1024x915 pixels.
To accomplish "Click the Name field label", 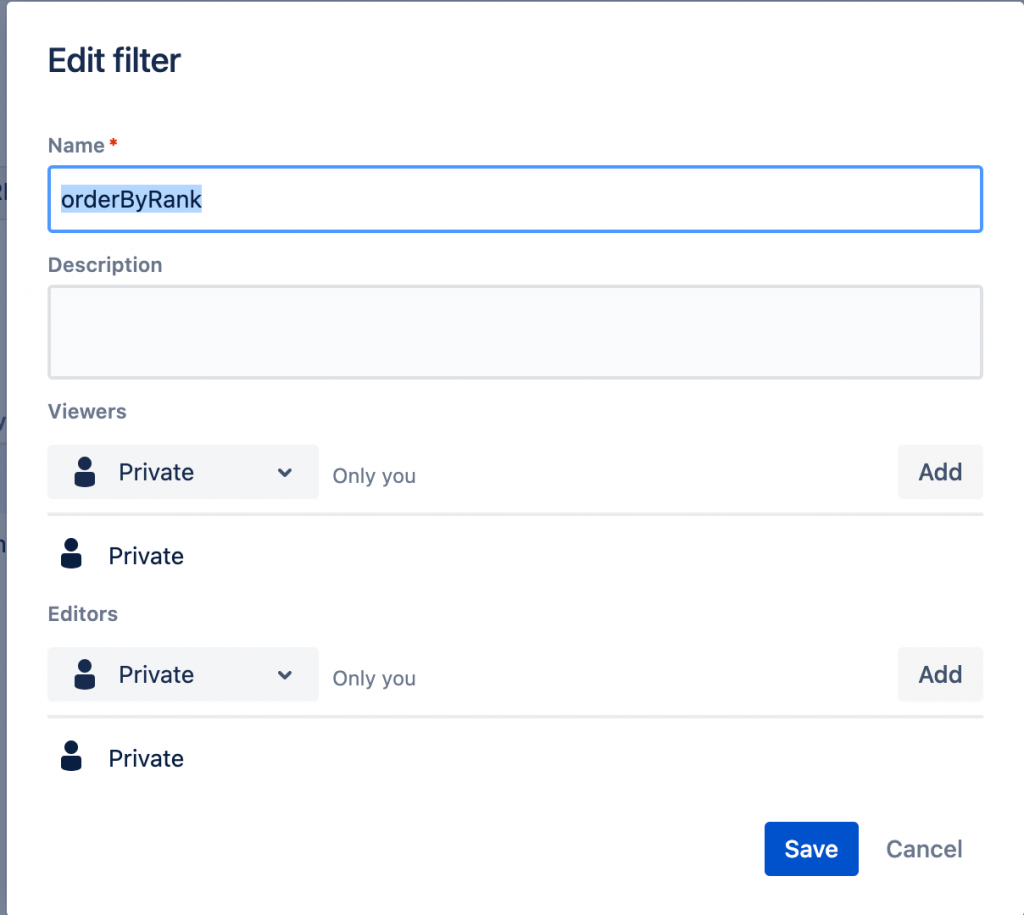I will 77,146.
